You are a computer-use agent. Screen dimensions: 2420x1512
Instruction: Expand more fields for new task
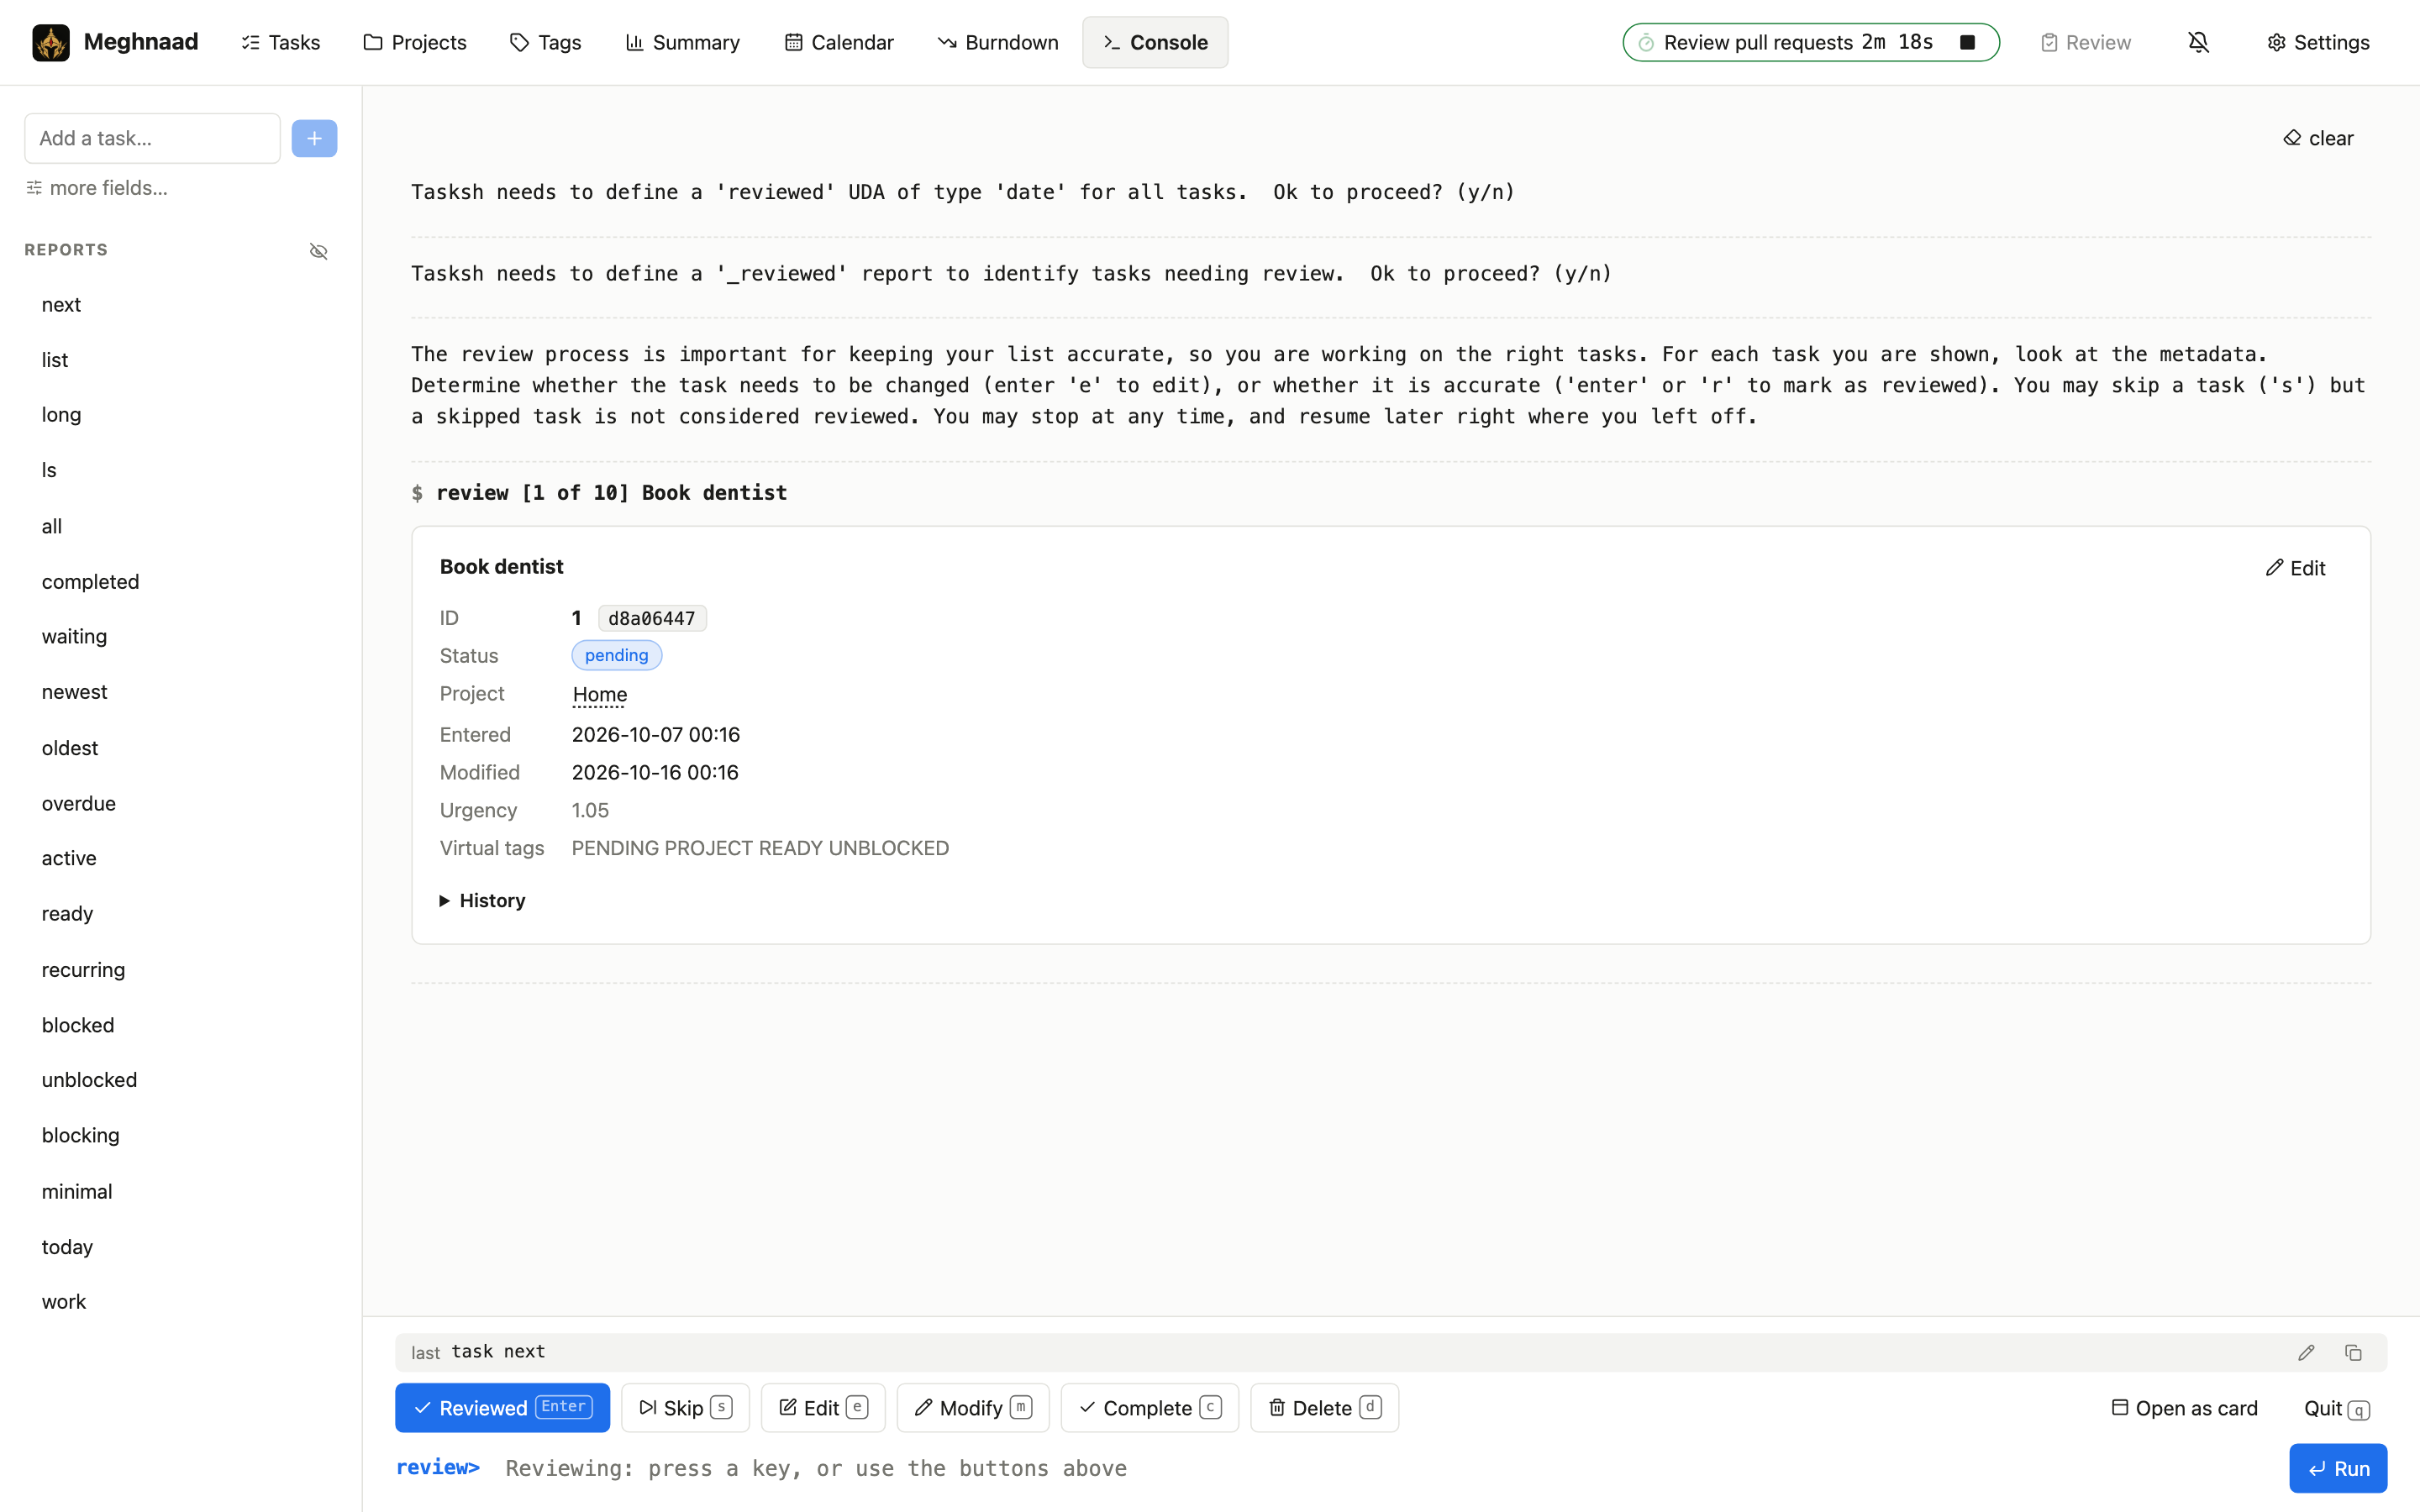click(x=97, y=188)
